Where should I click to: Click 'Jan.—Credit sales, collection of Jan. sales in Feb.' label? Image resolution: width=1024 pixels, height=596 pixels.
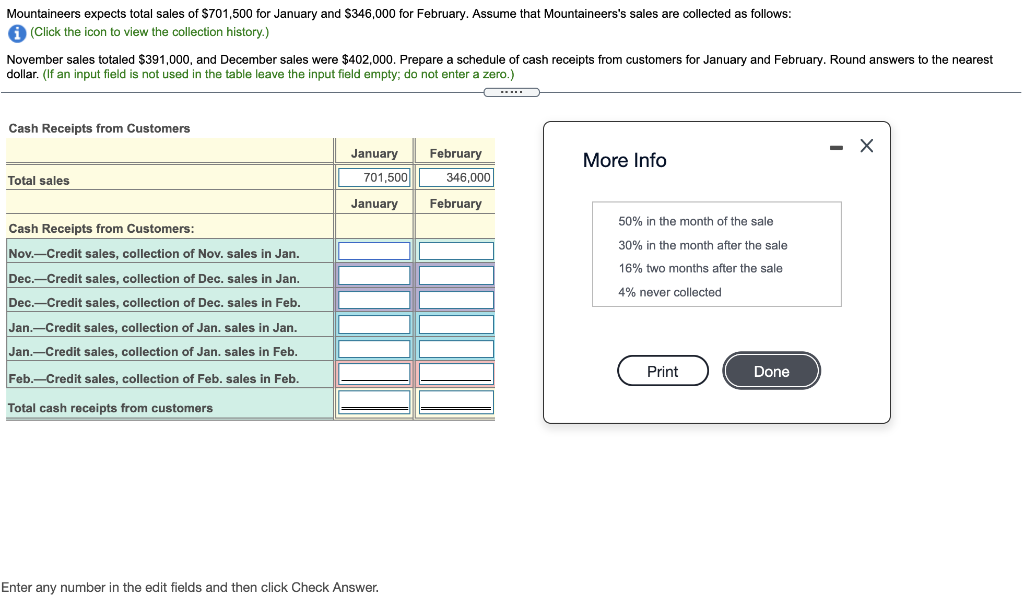[153, 352]
